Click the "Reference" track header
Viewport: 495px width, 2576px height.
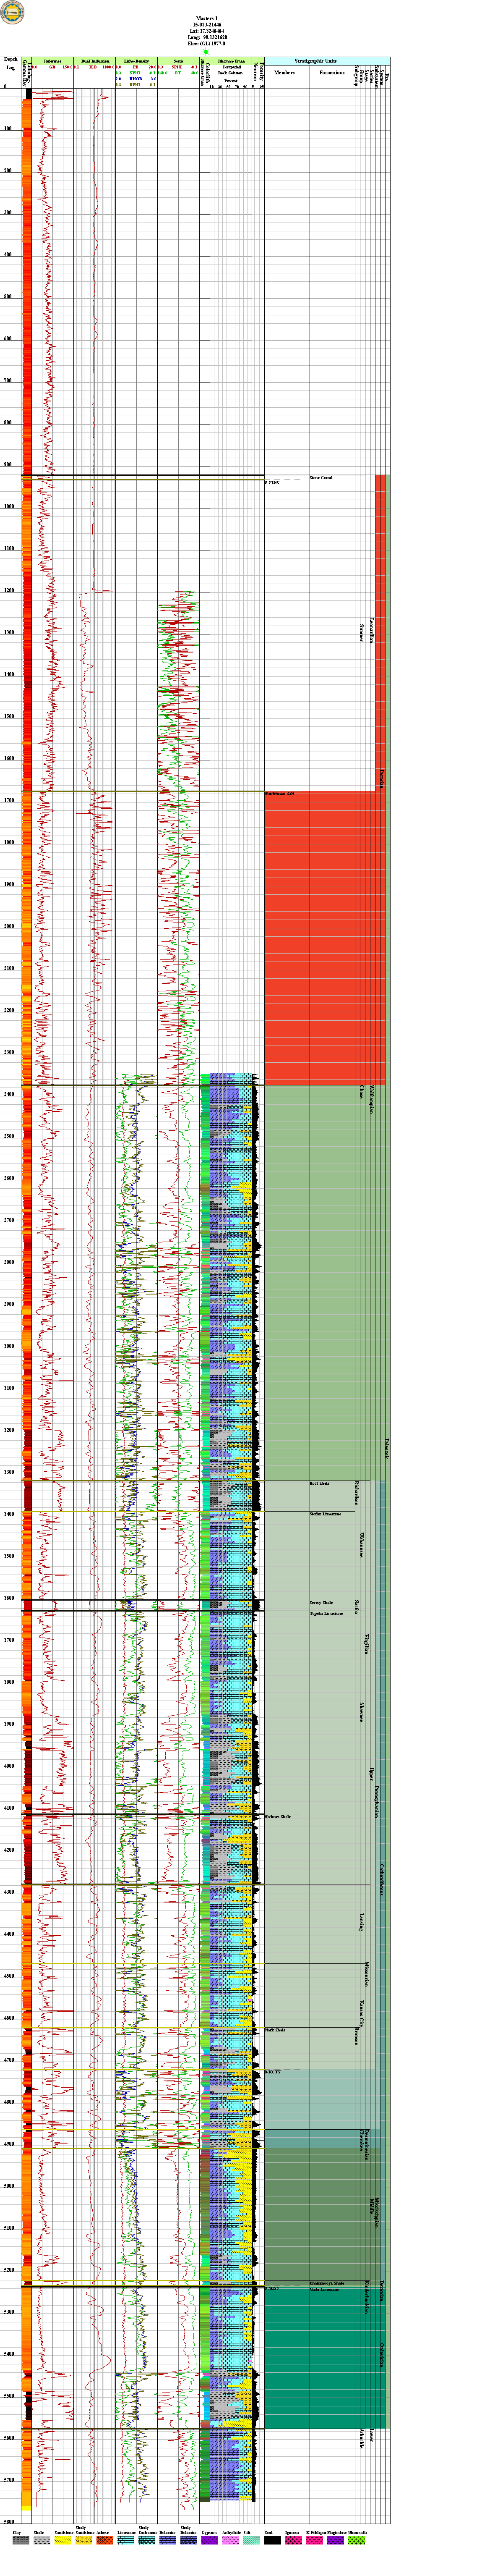52,61
